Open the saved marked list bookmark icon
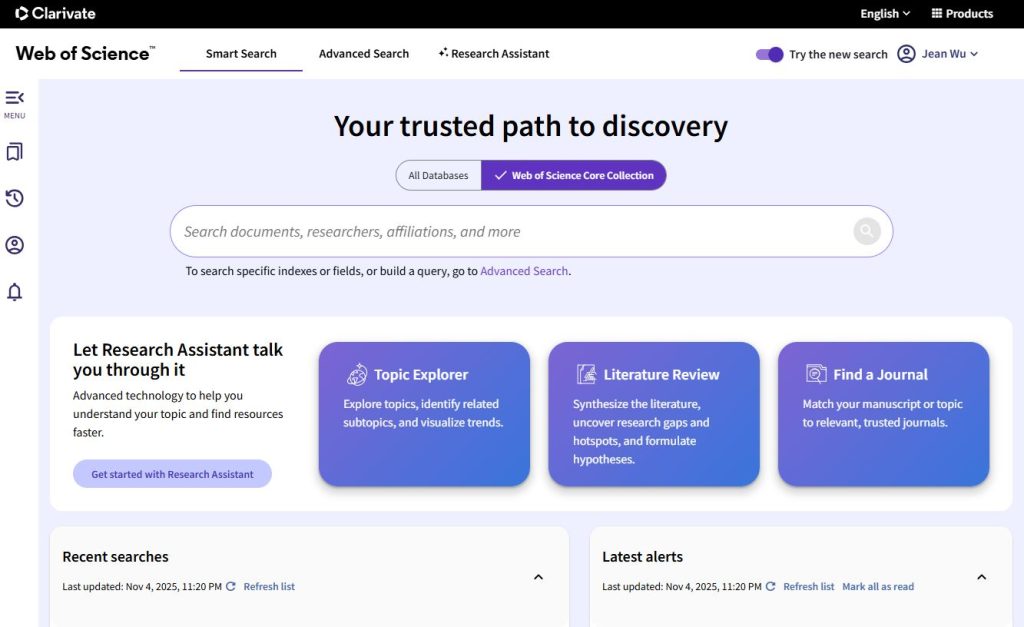The height and width of the screenshot is (627, 1024). 14,152
